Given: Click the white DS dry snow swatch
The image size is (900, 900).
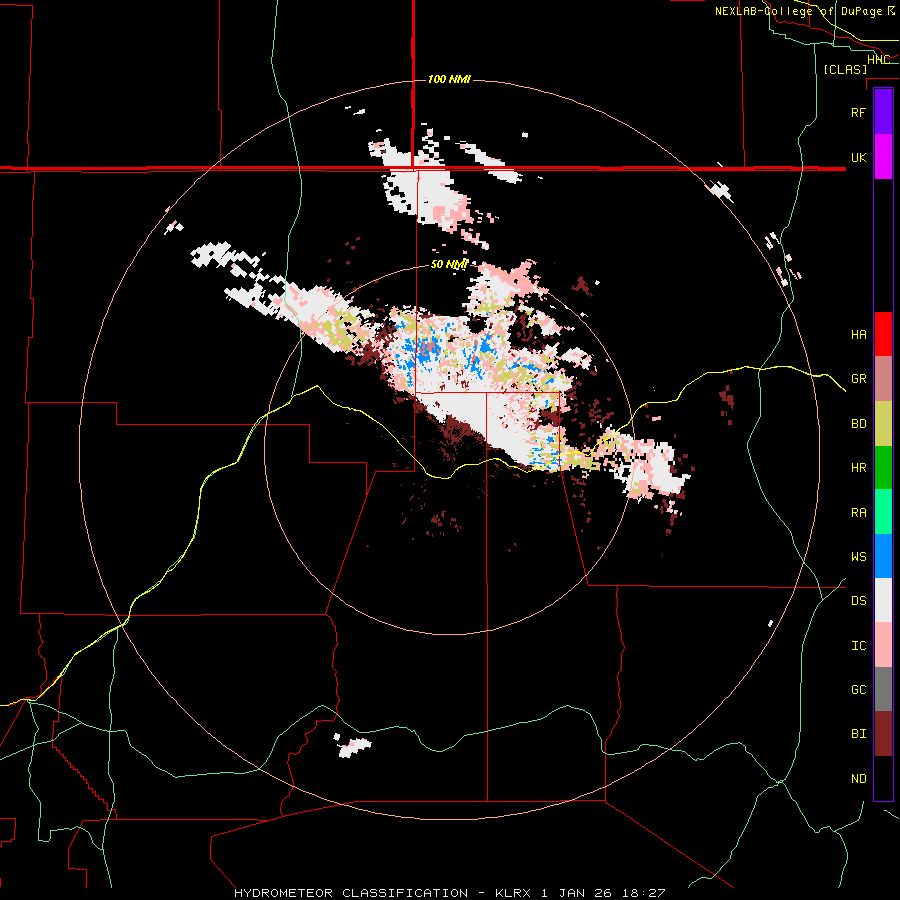Looking at the screenshot, I should click(x=883, y=600).
